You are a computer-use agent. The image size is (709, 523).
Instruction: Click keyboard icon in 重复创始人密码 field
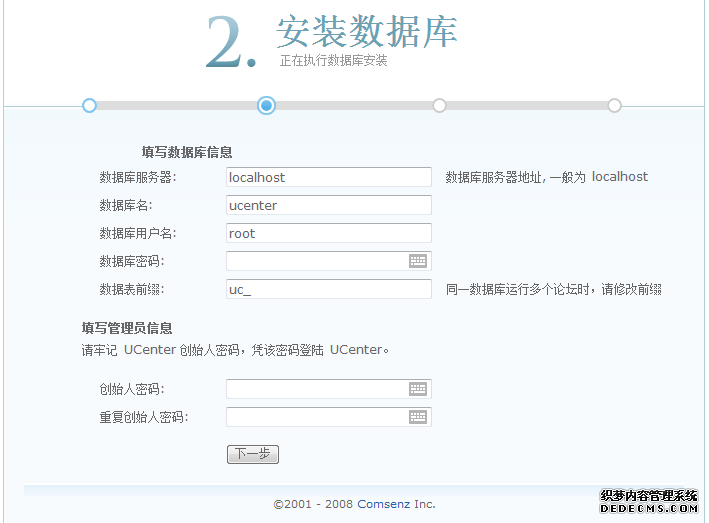[x=418, y=417]
